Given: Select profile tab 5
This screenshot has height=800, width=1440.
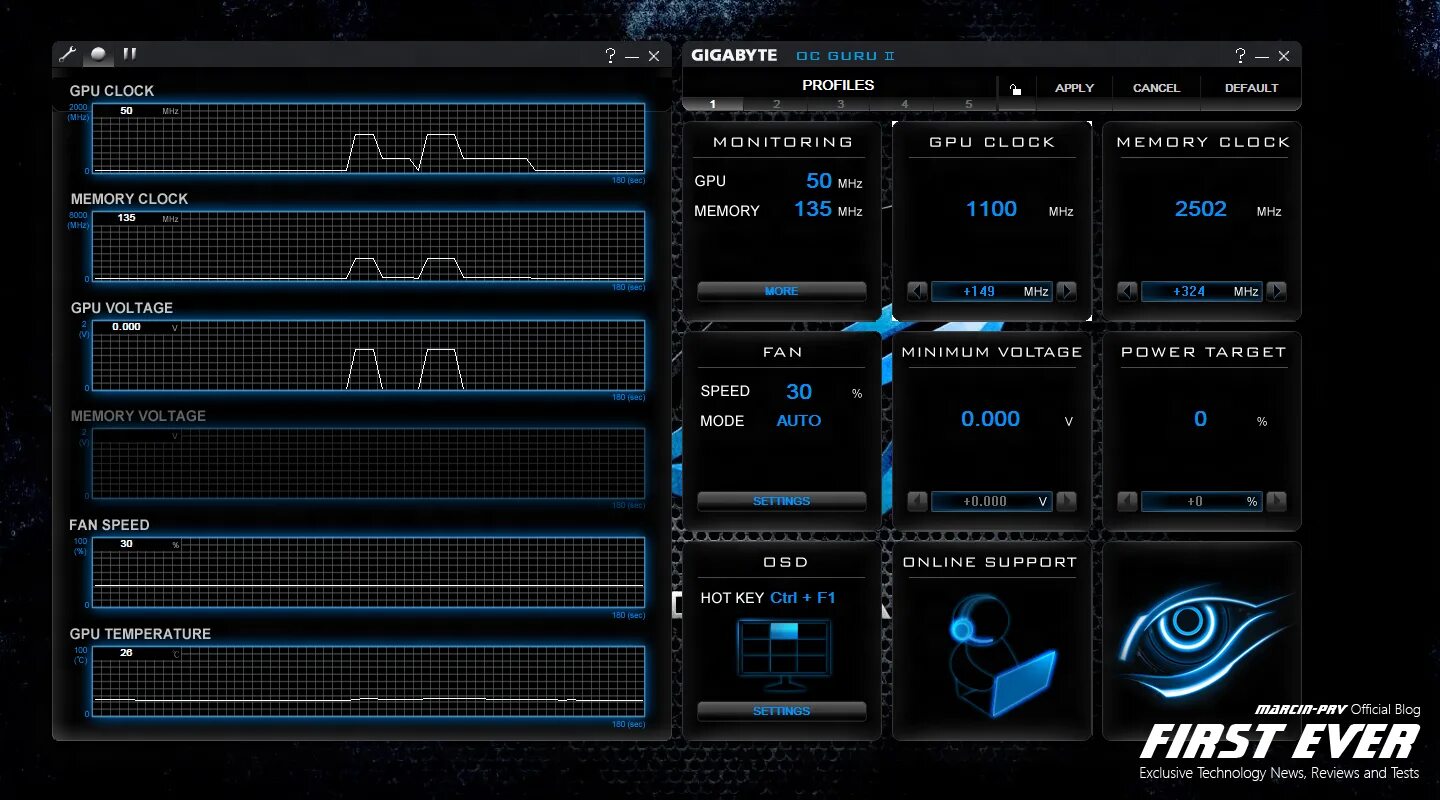Looking at the screenshot, I should [968, 104].
